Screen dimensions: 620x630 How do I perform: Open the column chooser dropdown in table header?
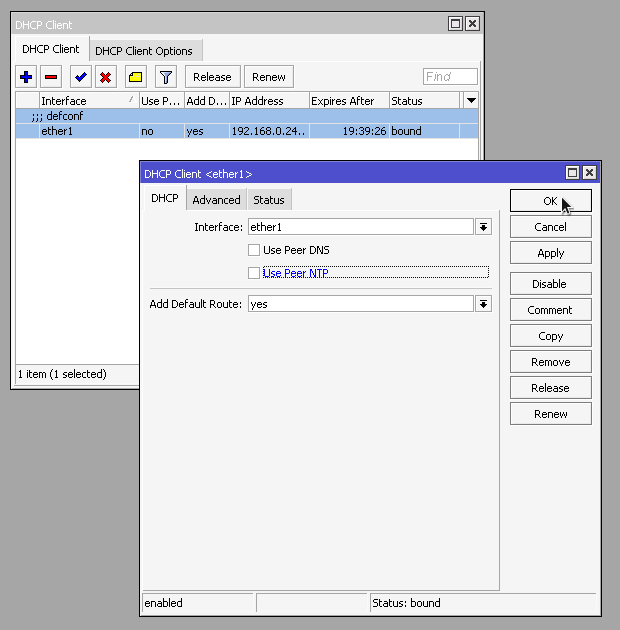click(x=471, y=101)
